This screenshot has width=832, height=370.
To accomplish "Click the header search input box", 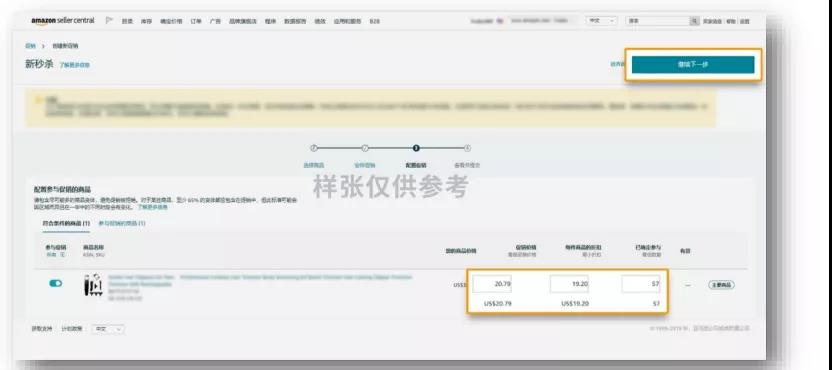I will [658, 21].
